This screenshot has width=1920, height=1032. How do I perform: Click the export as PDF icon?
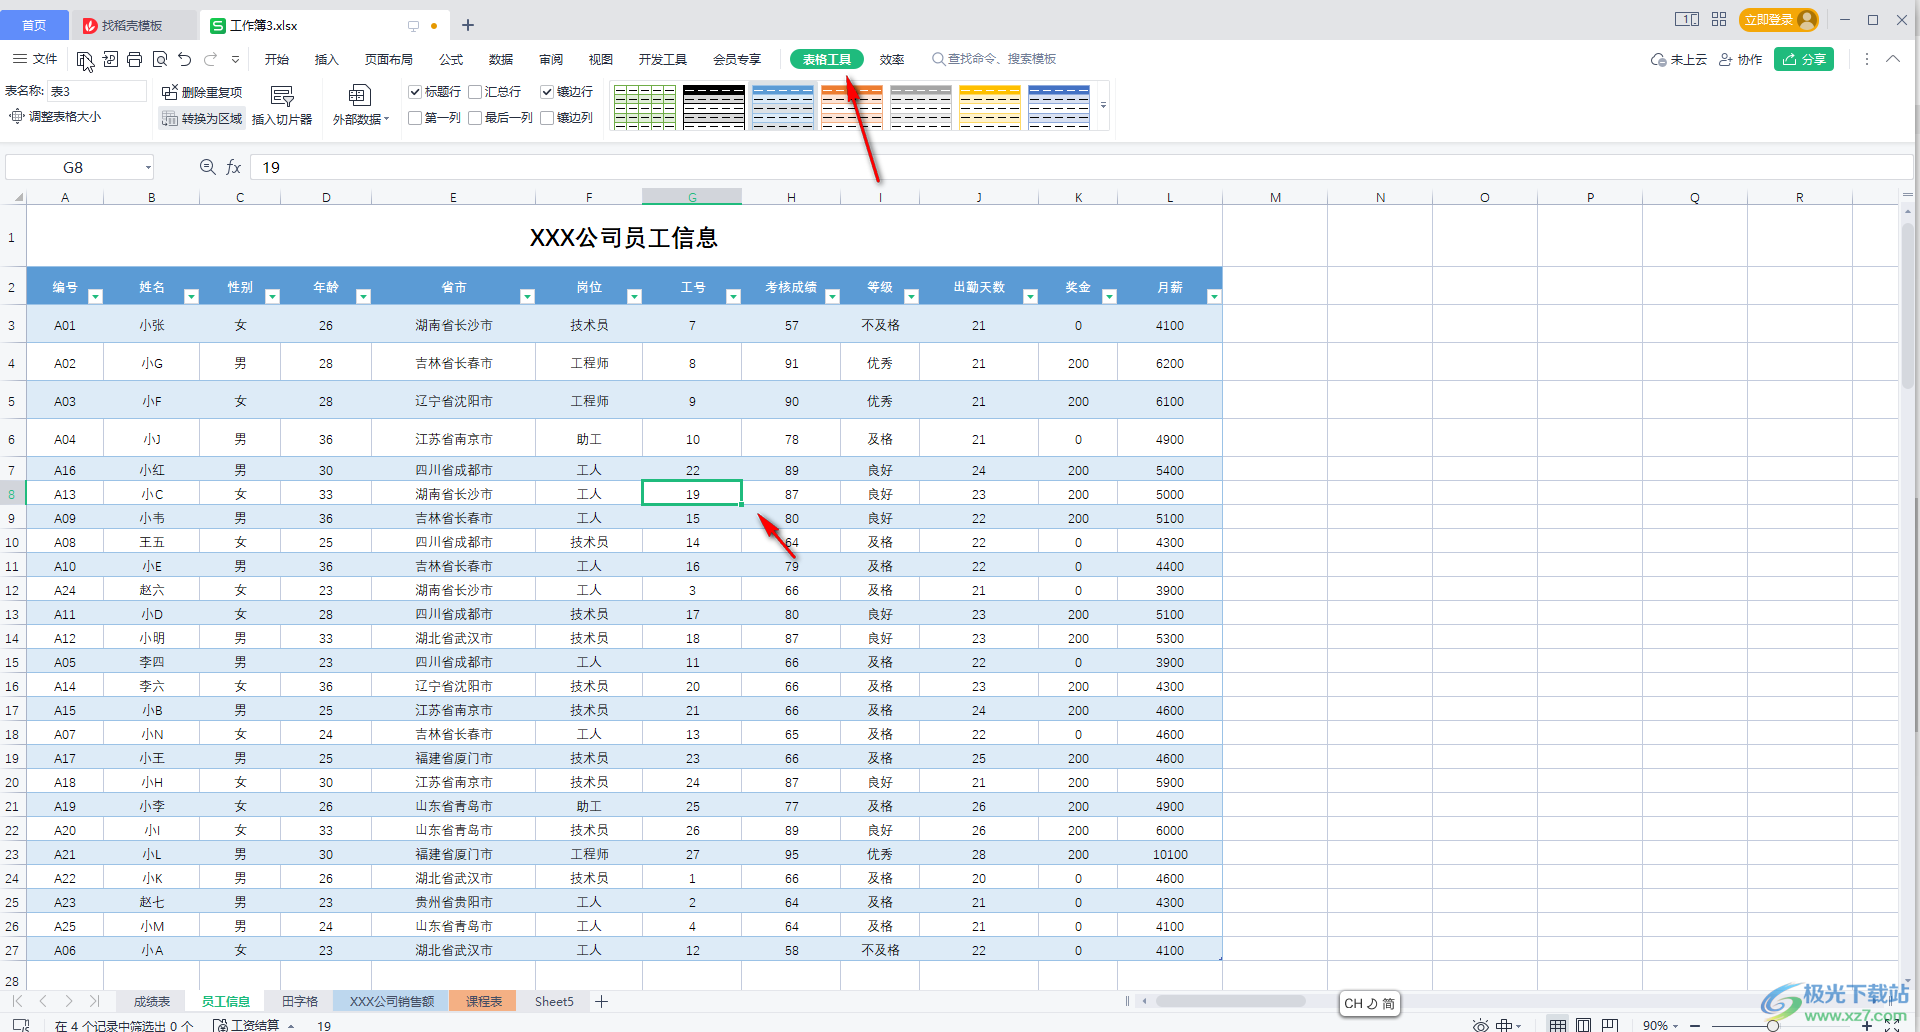coord(110,59)
